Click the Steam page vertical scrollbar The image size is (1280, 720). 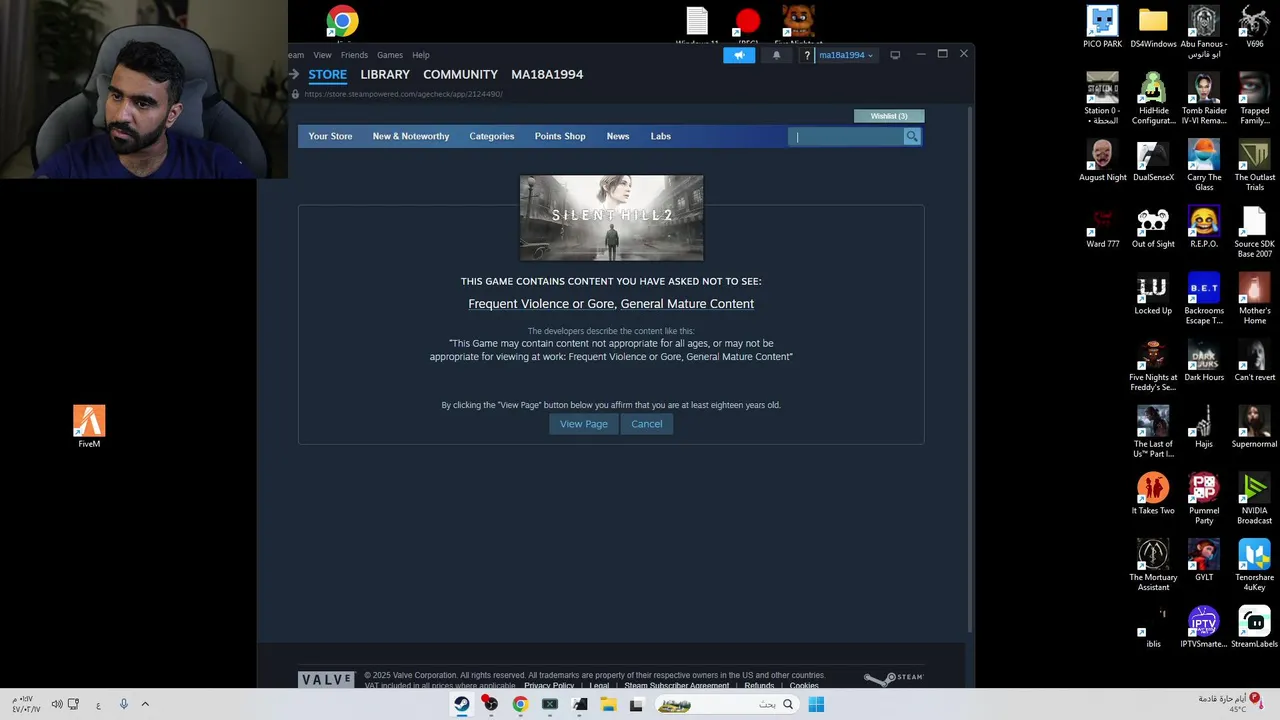pos(970,370)
